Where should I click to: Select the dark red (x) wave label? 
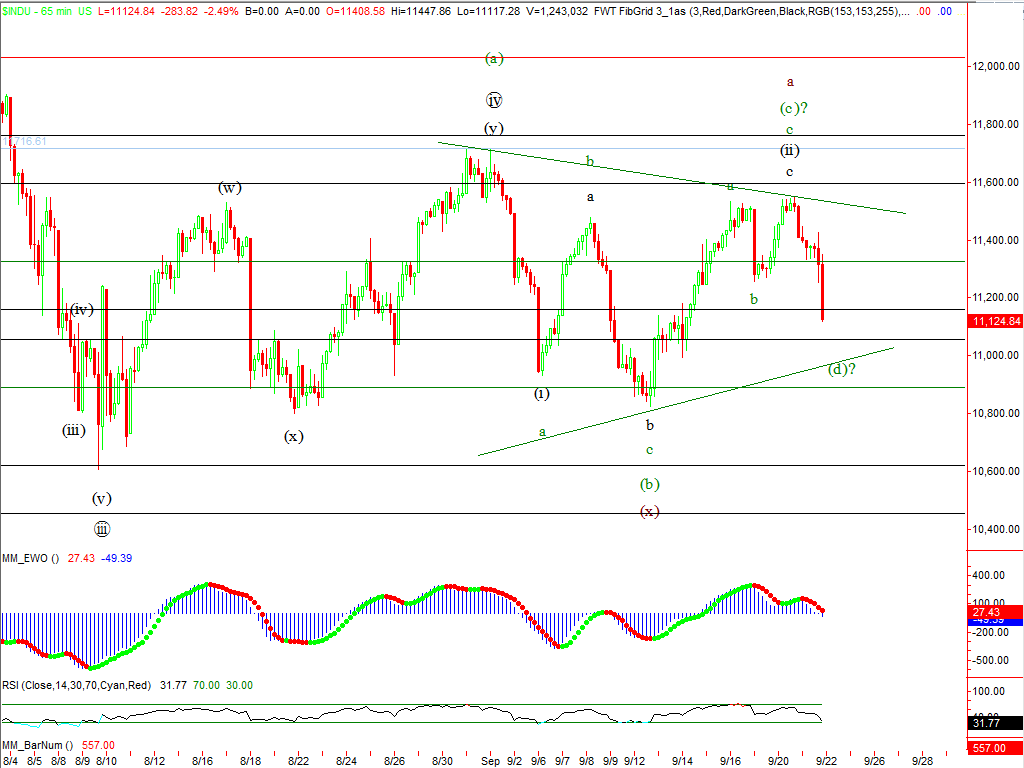tap(649, 511)
